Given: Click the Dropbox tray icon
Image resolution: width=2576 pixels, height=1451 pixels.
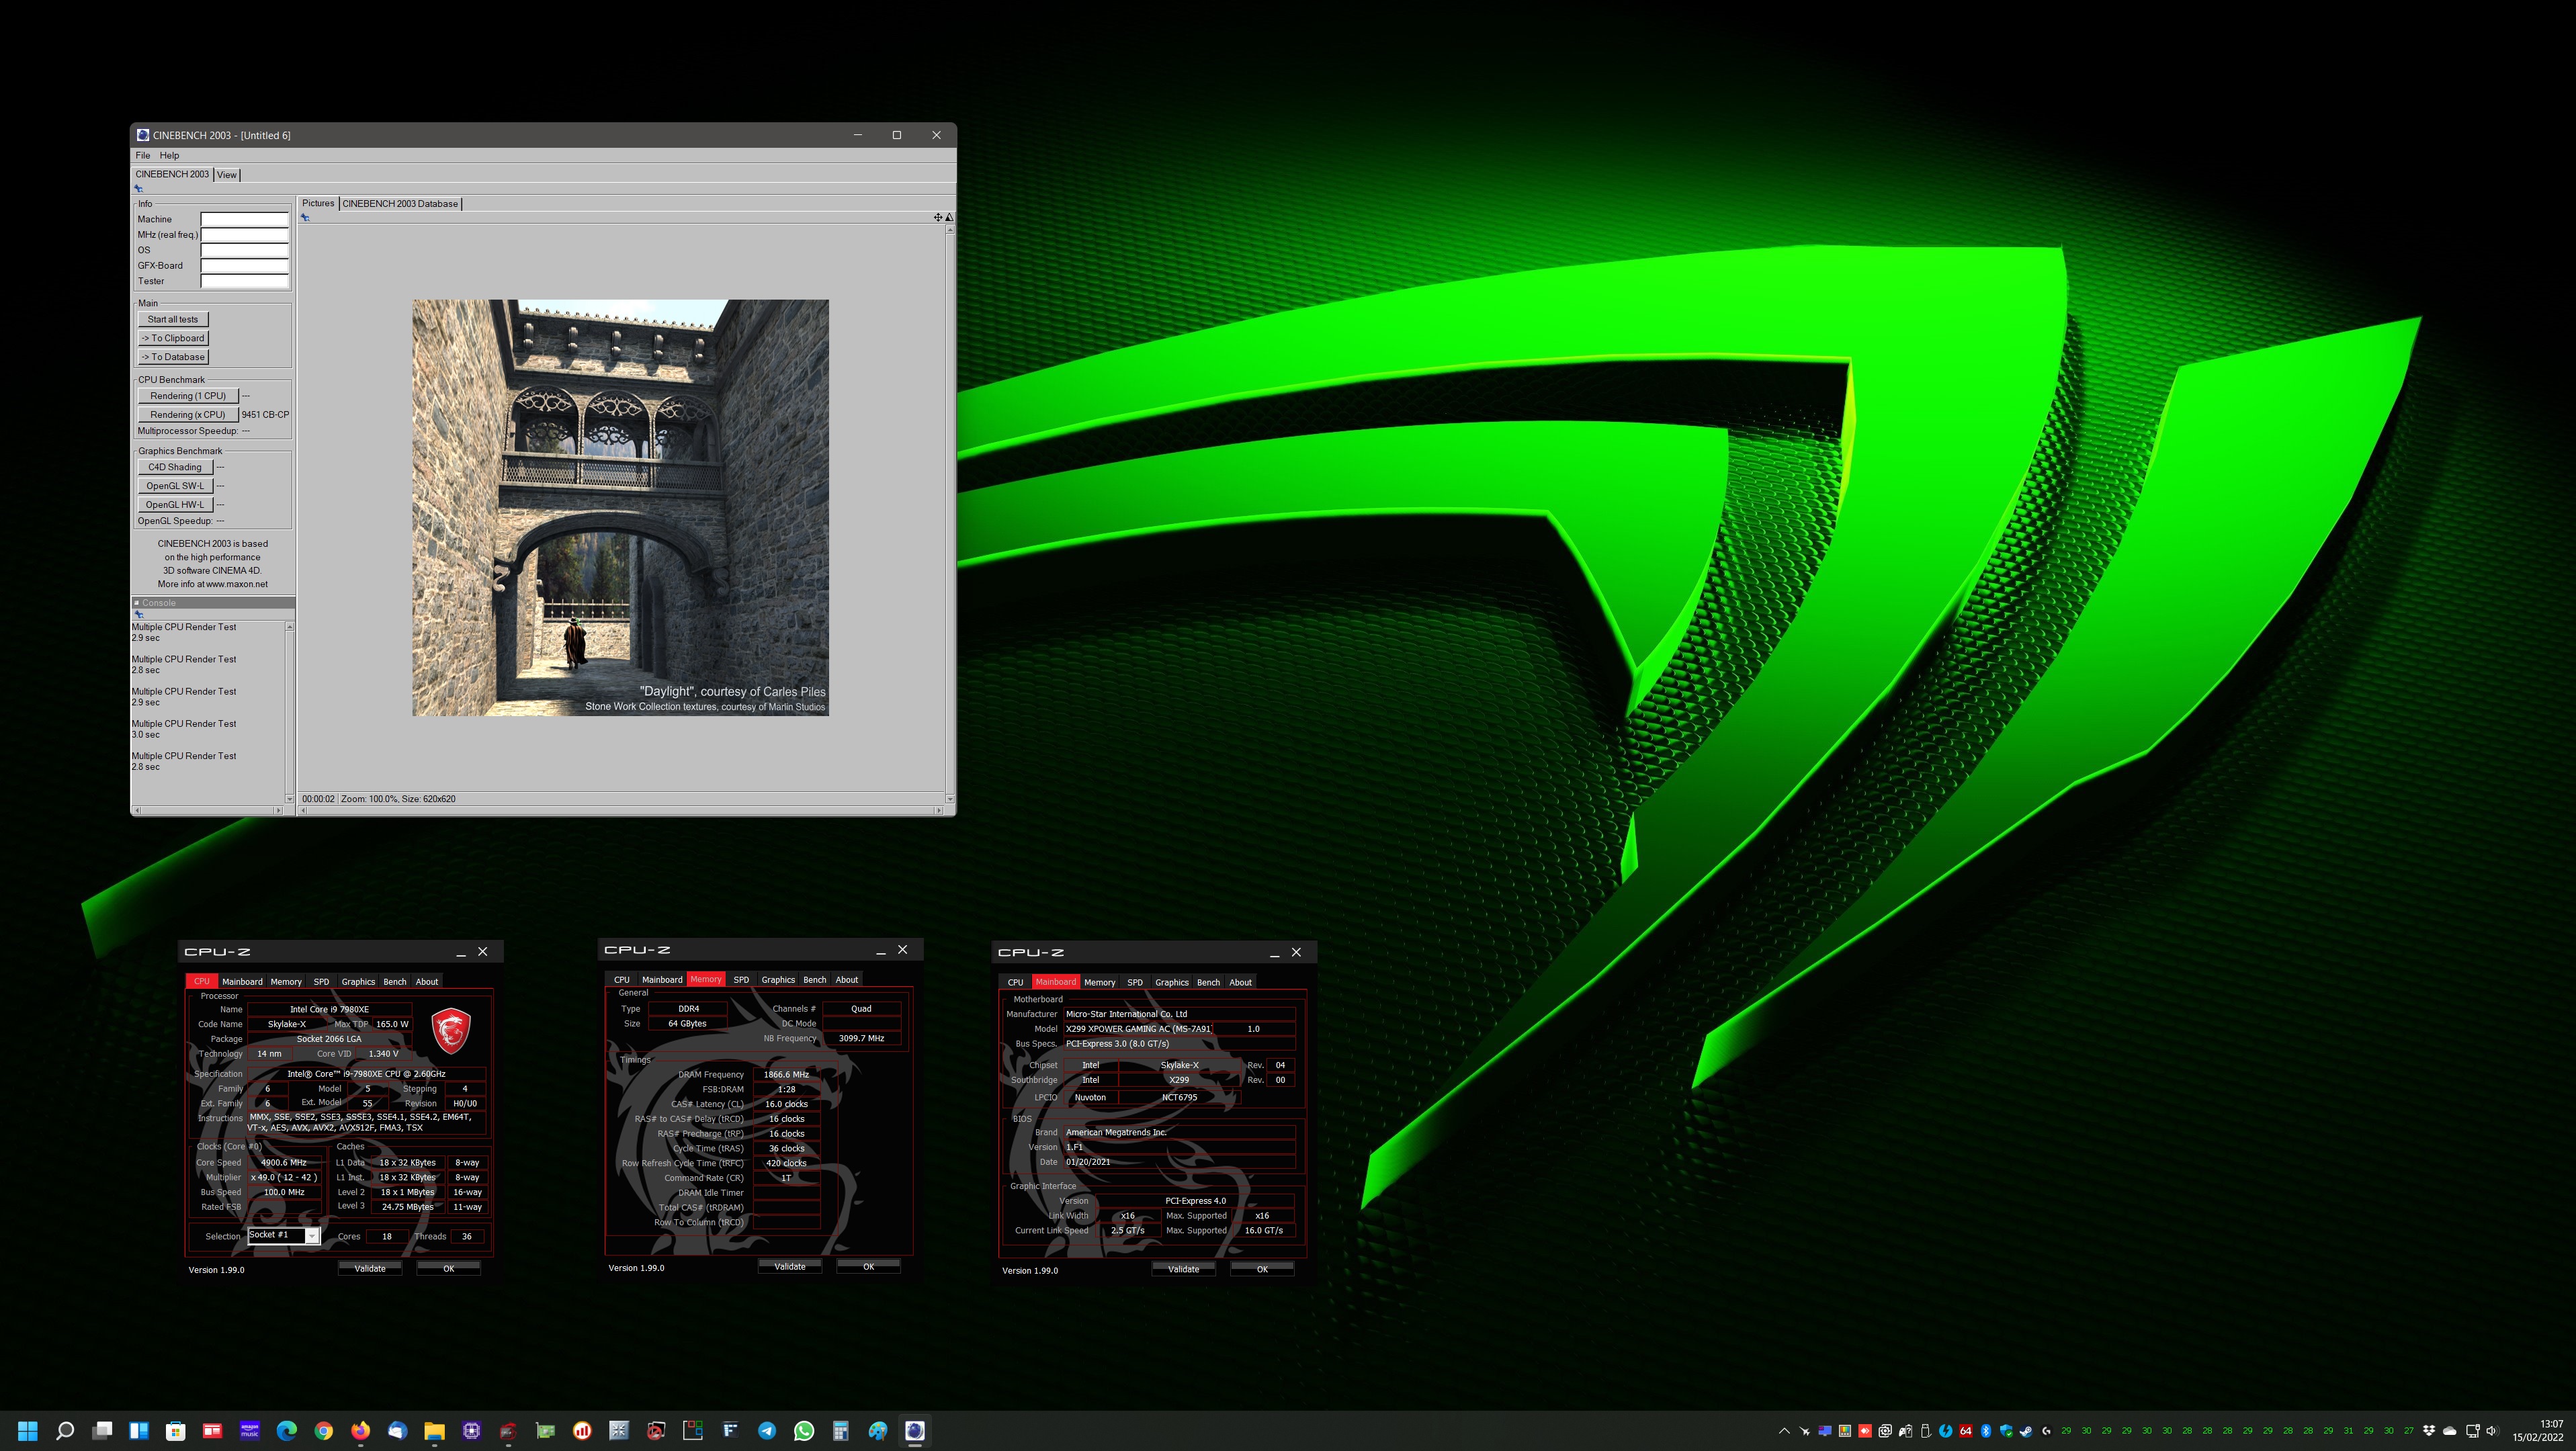Looking at the screenshot, I should pos(2429,1431).
